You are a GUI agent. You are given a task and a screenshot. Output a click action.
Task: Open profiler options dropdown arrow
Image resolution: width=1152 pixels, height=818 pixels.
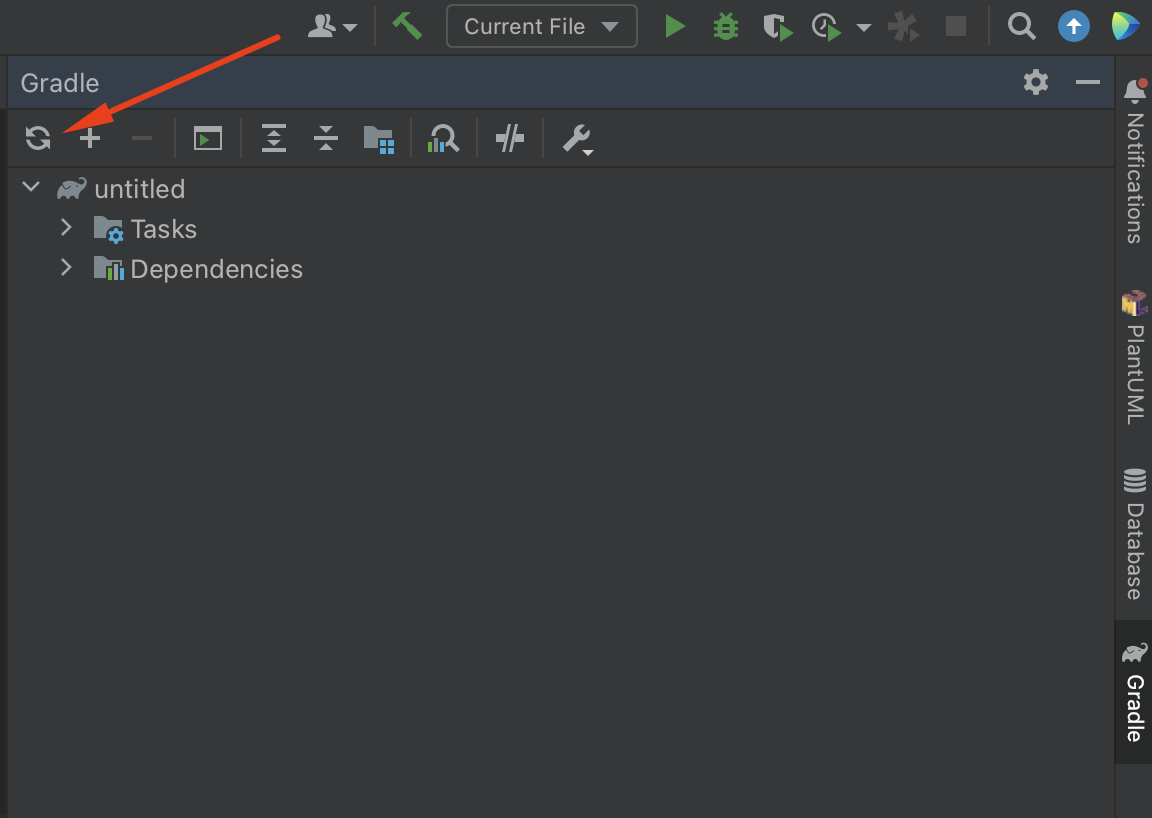[x=864, y=28]
